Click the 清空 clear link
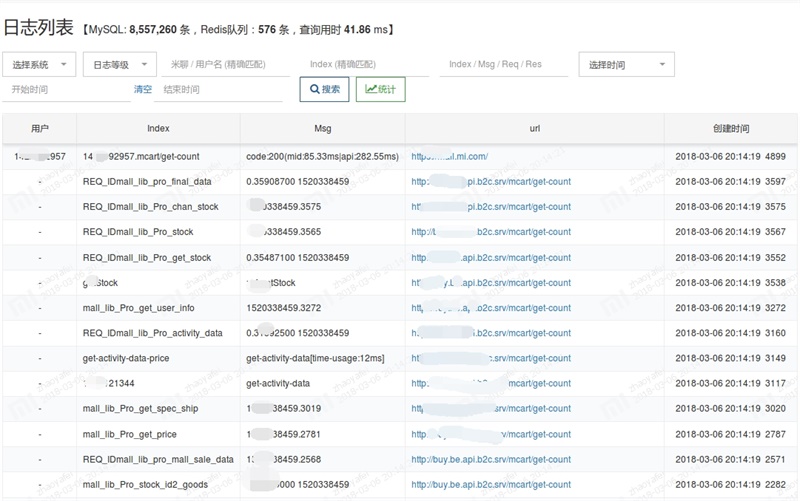800x501 pixels. [143, 89]
